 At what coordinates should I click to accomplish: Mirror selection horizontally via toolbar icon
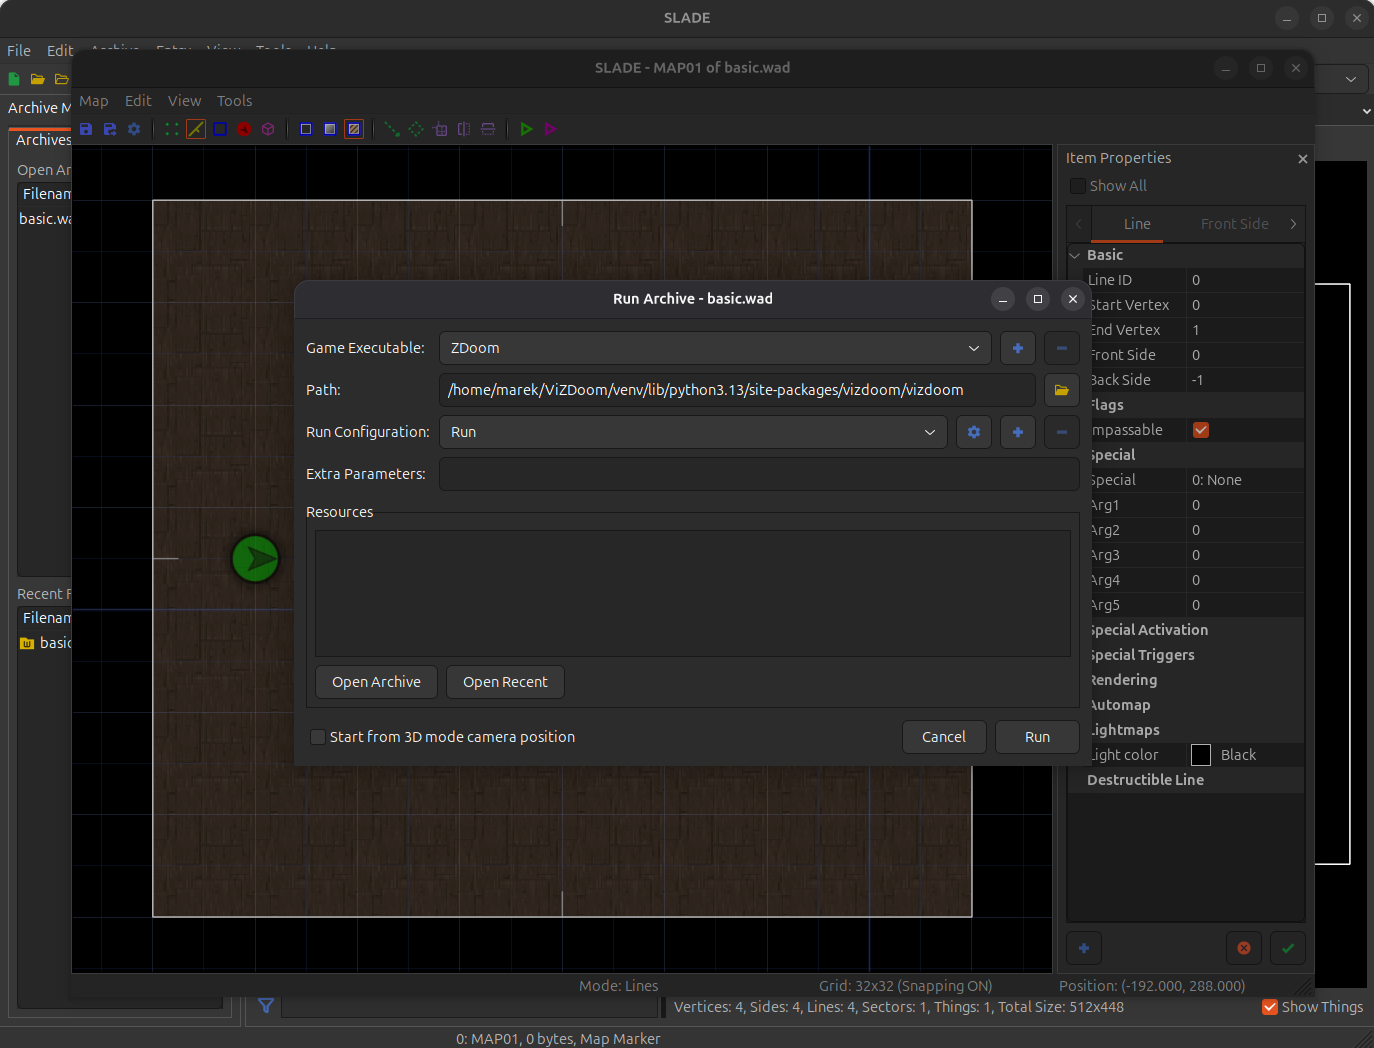(x=464, y=129)
